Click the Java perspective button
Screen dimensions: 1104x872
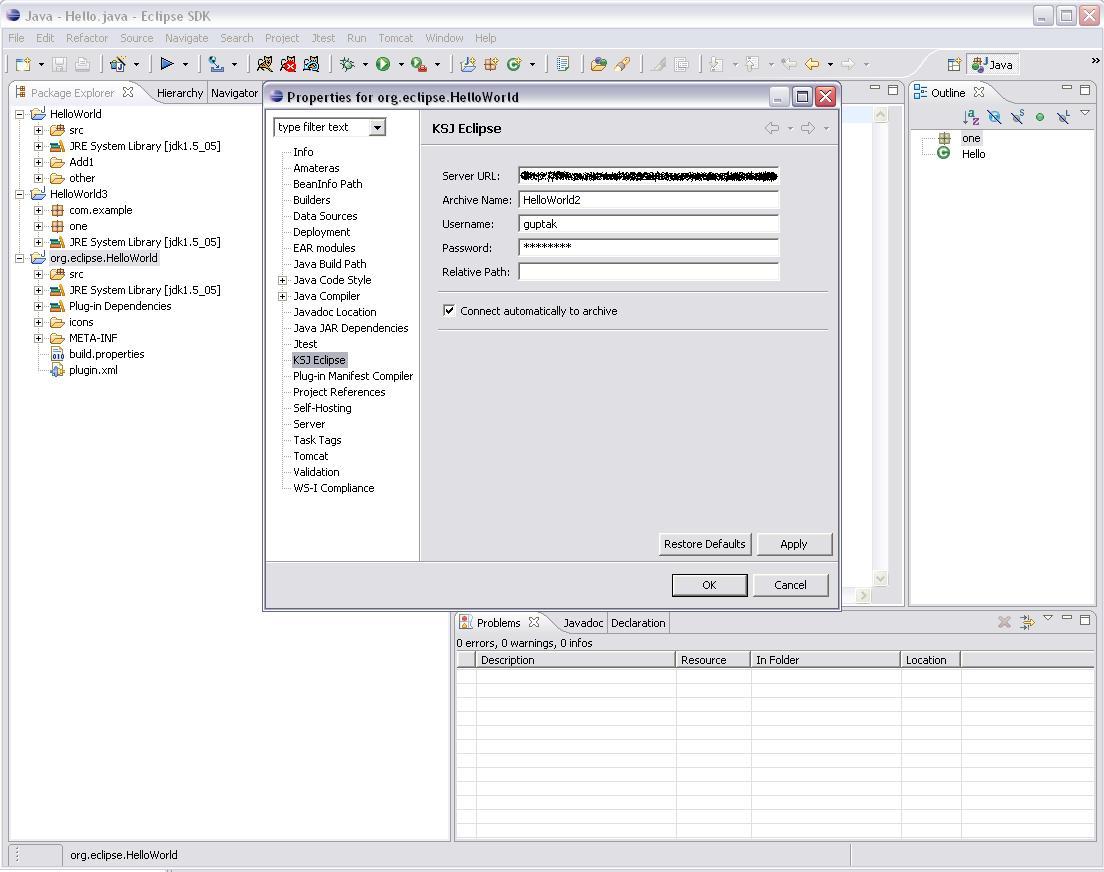[992, 65]
